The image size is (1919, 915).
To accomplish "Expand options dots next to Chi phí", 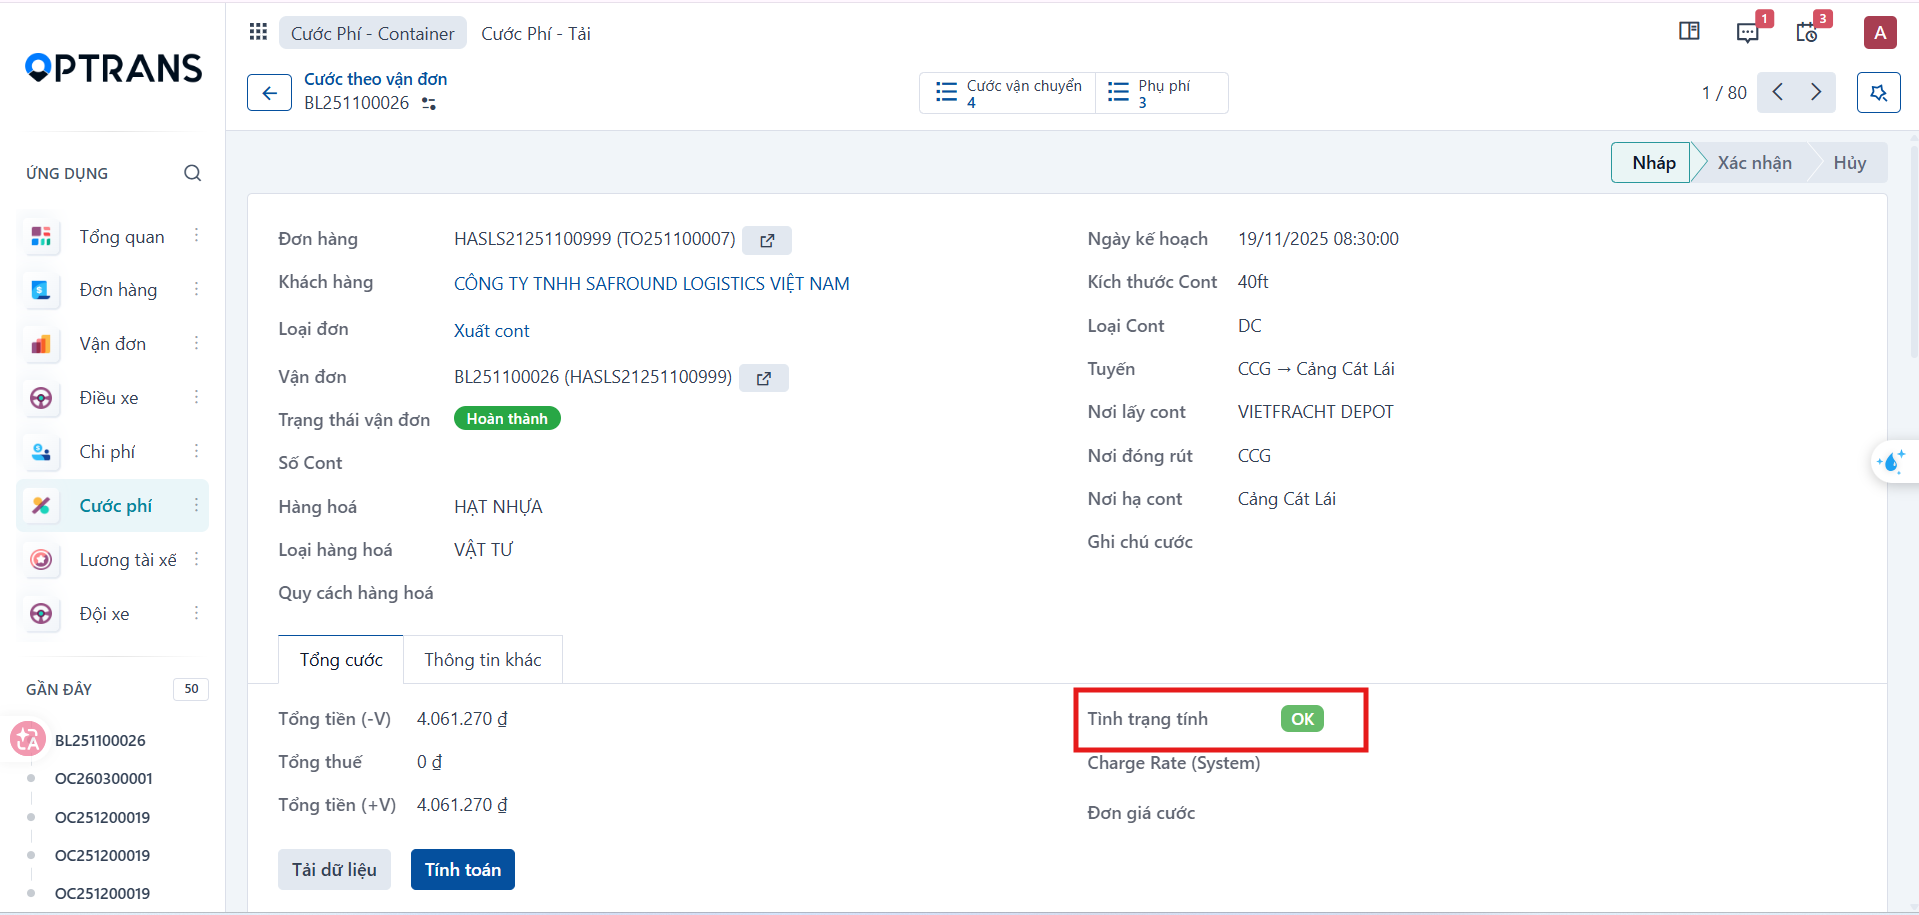I will (196, 451).
